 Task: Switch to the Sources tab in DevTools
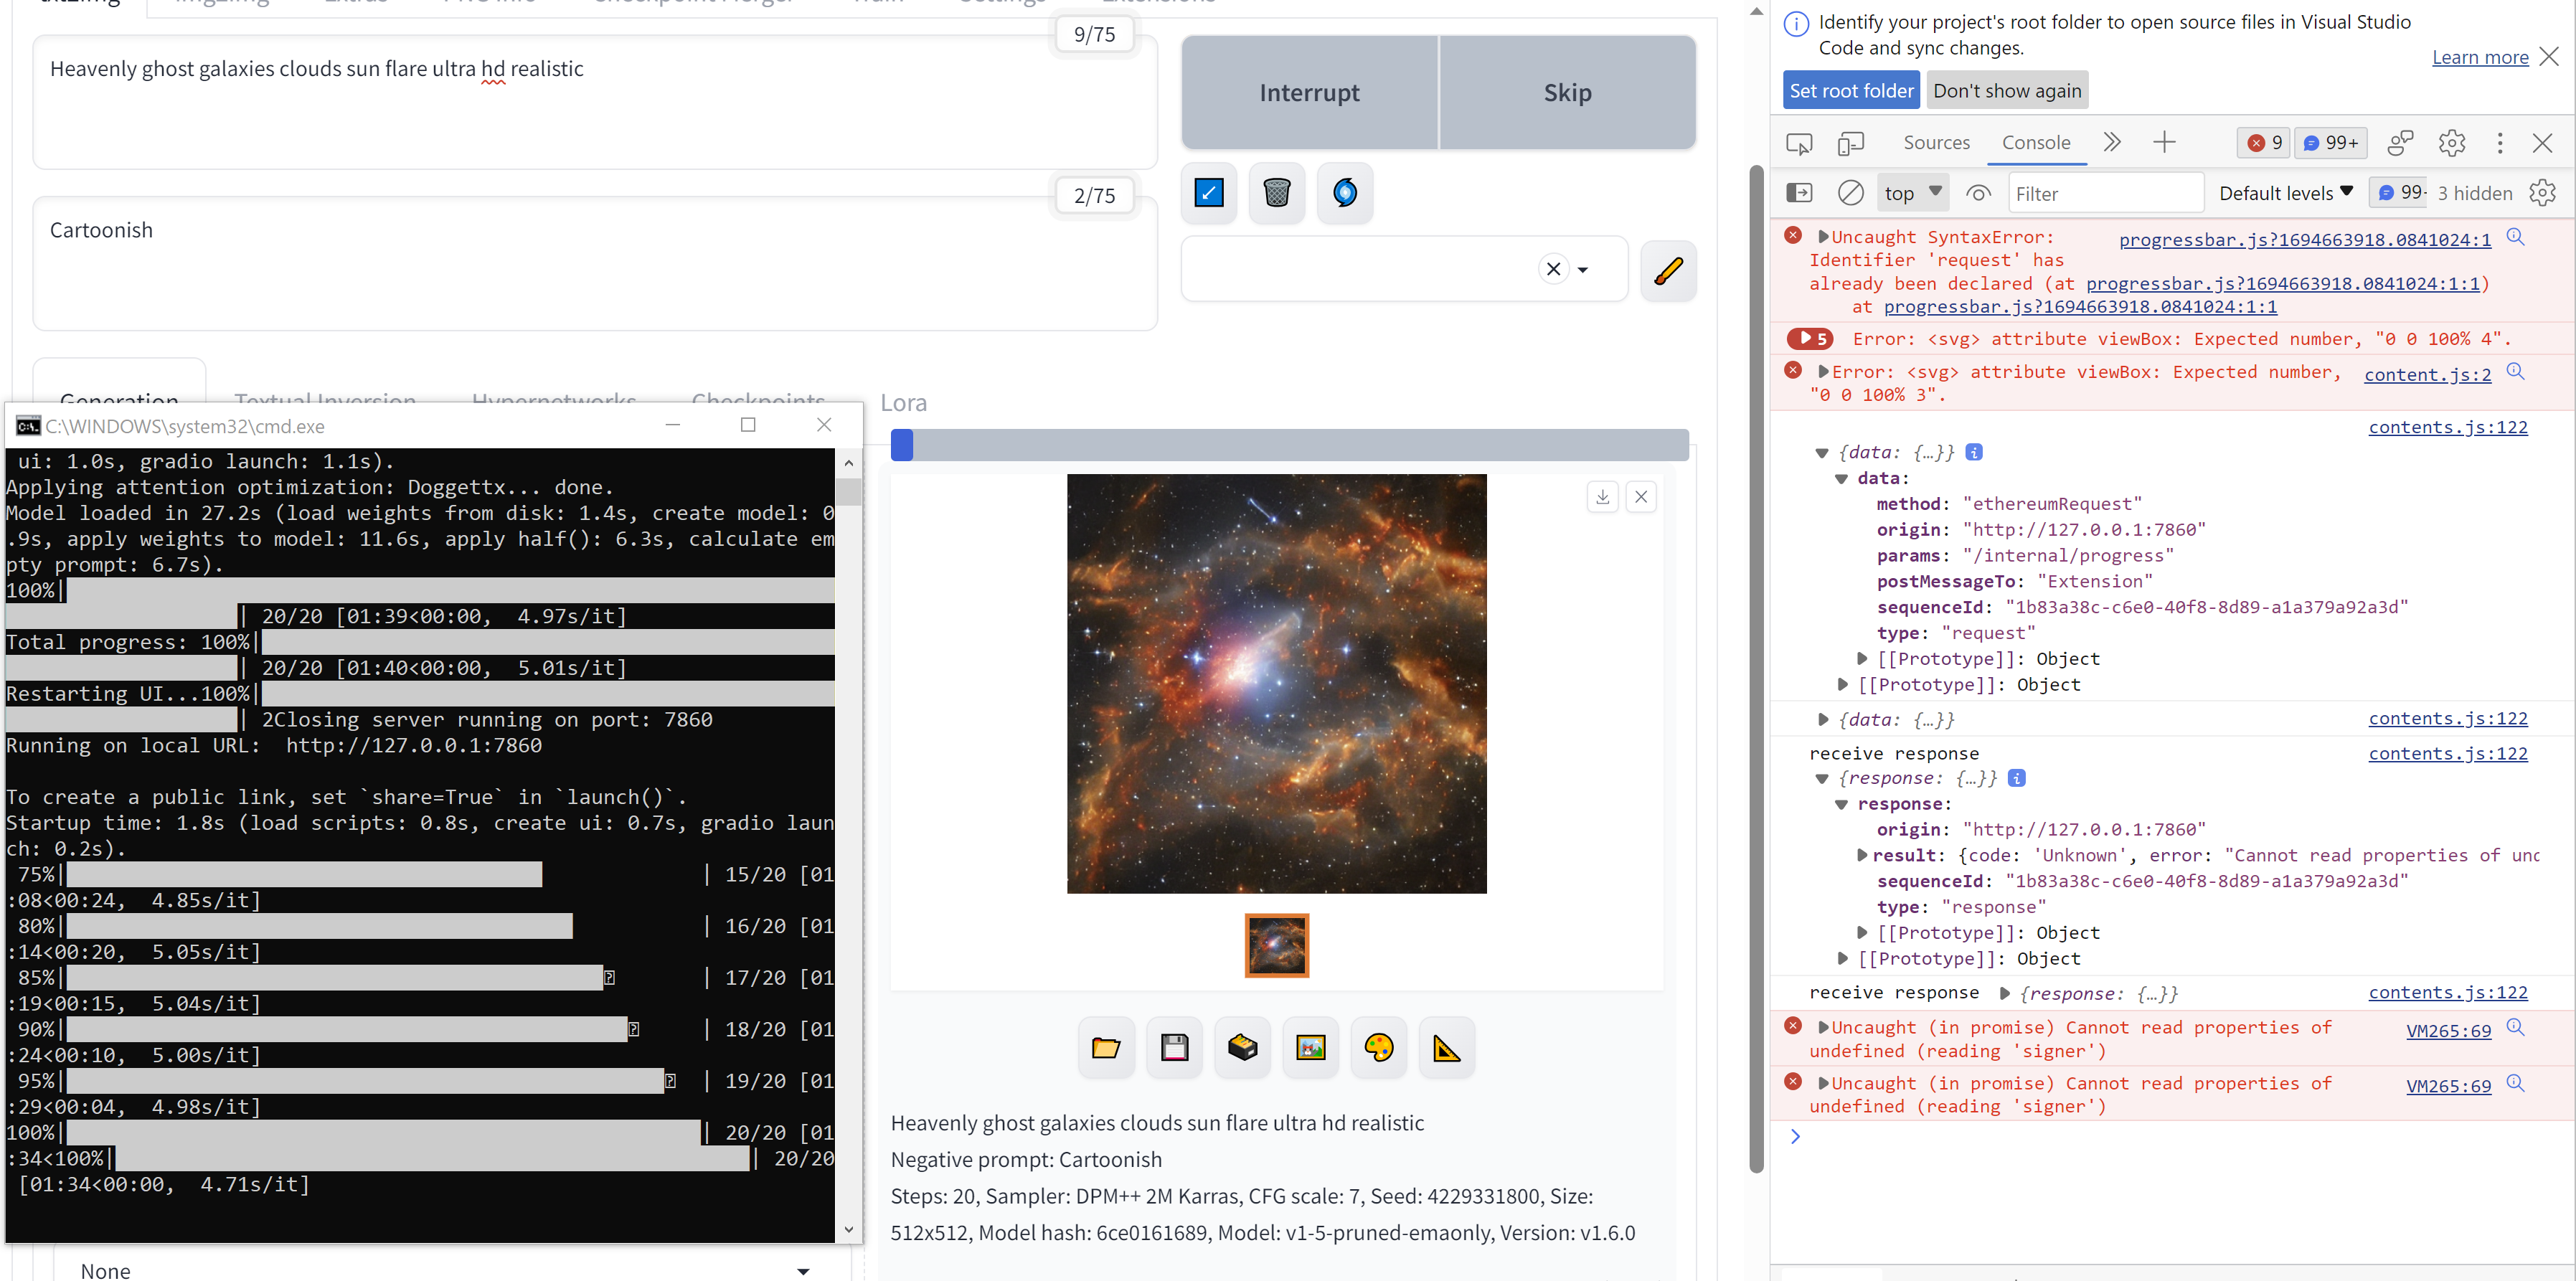(x=1936, y=142)
